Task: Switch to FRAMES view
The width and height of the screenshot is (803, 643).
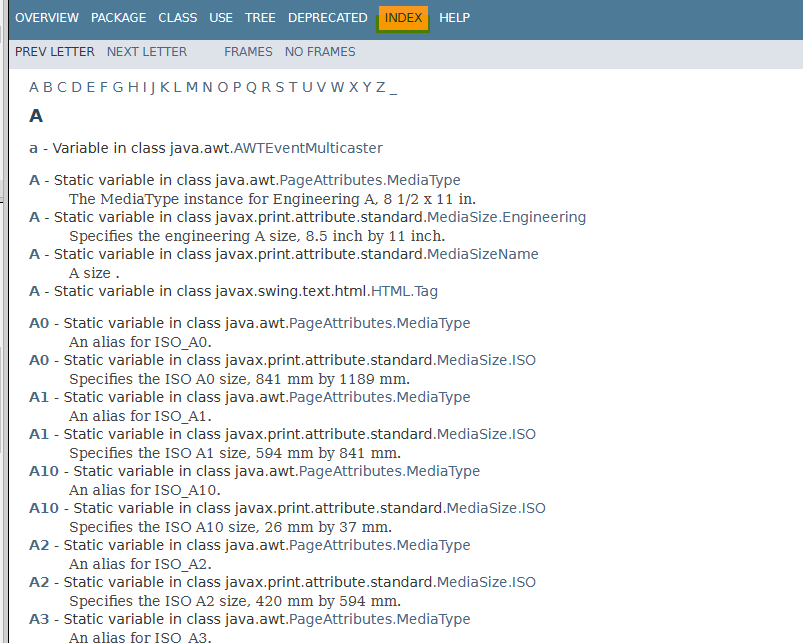Action: 248,52
